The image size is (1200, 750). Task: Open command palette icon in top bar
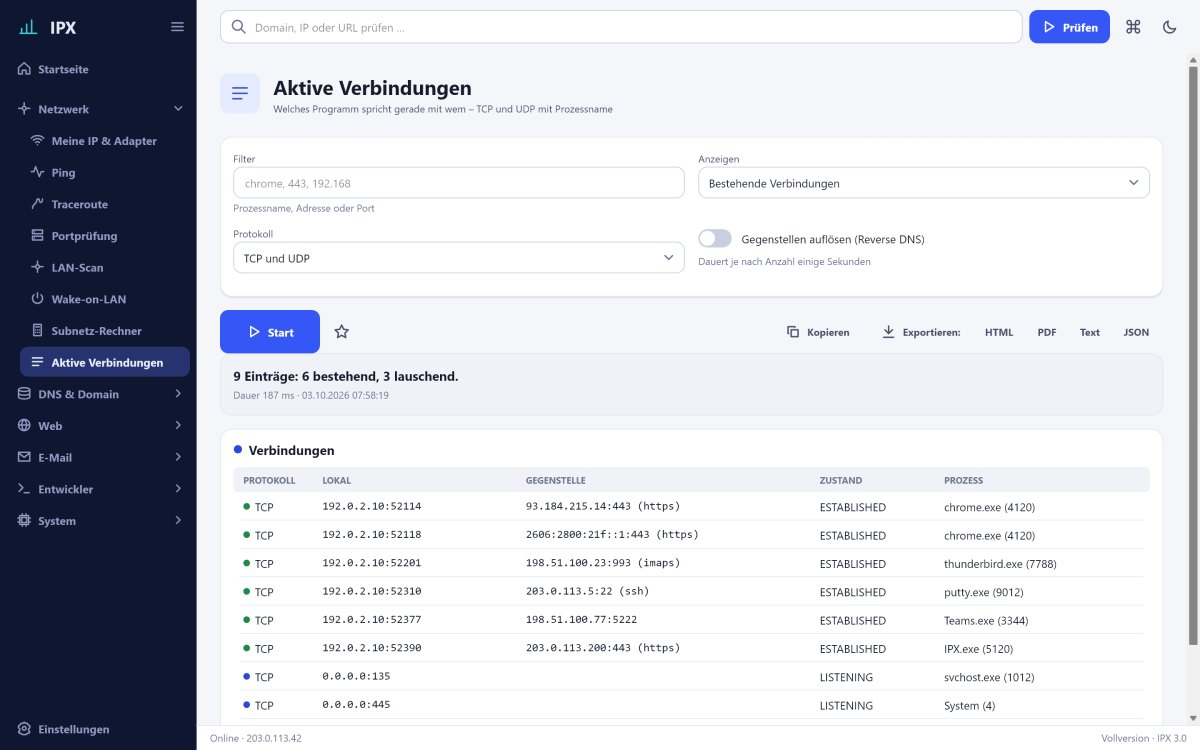coord(1133,27)
